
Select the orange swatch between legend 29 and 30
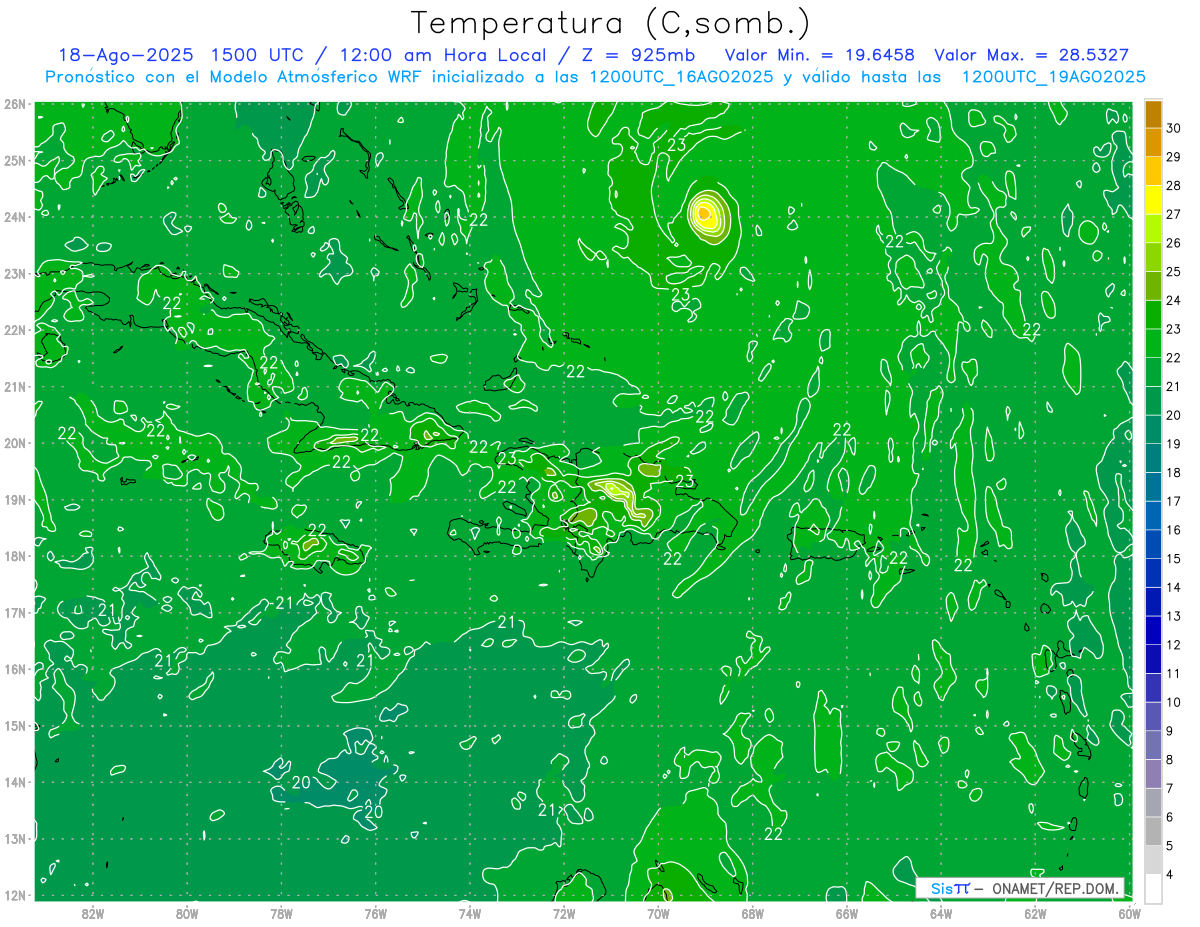(1154, 142)
